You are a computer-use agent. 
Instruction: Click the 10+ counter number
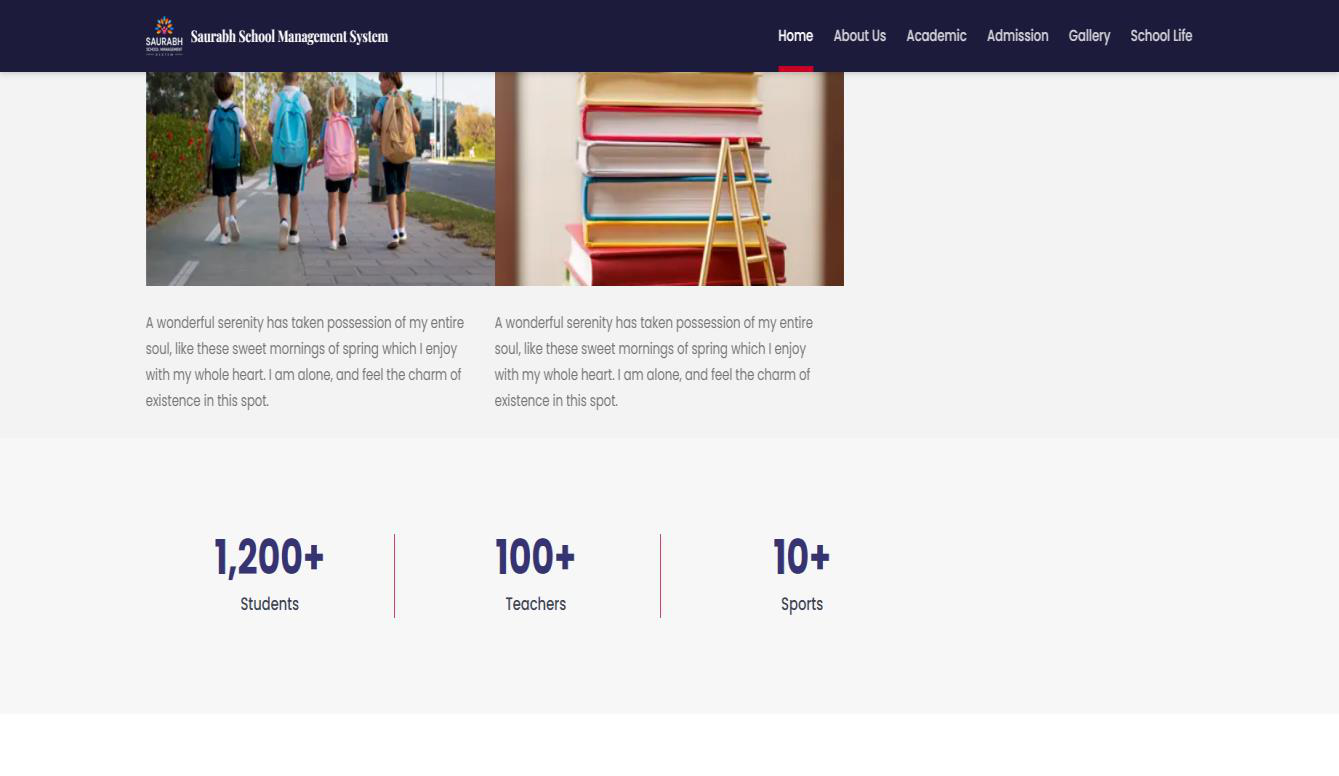(801, 557)
